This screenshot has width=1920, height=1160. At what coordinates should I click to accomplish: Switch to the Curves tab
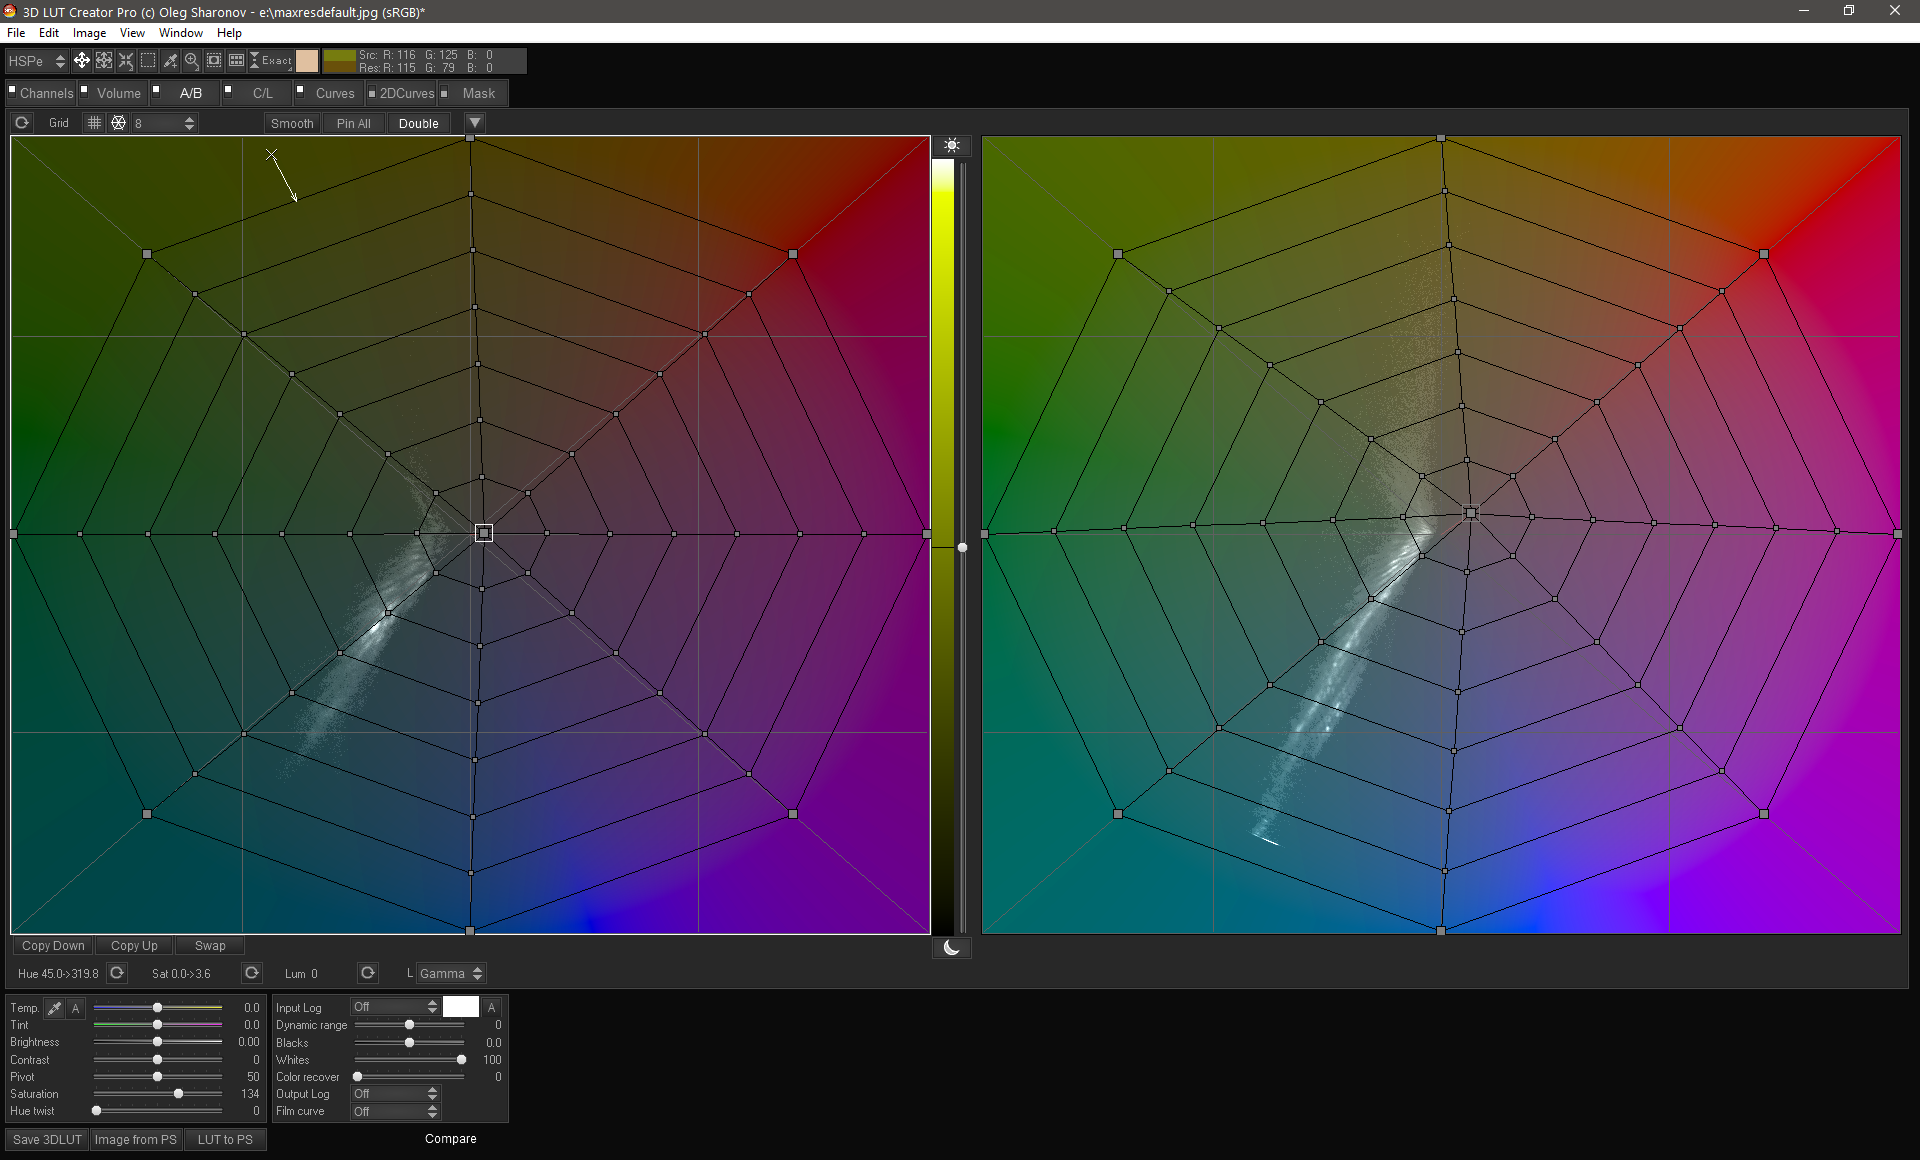click(x=335, y=93)
